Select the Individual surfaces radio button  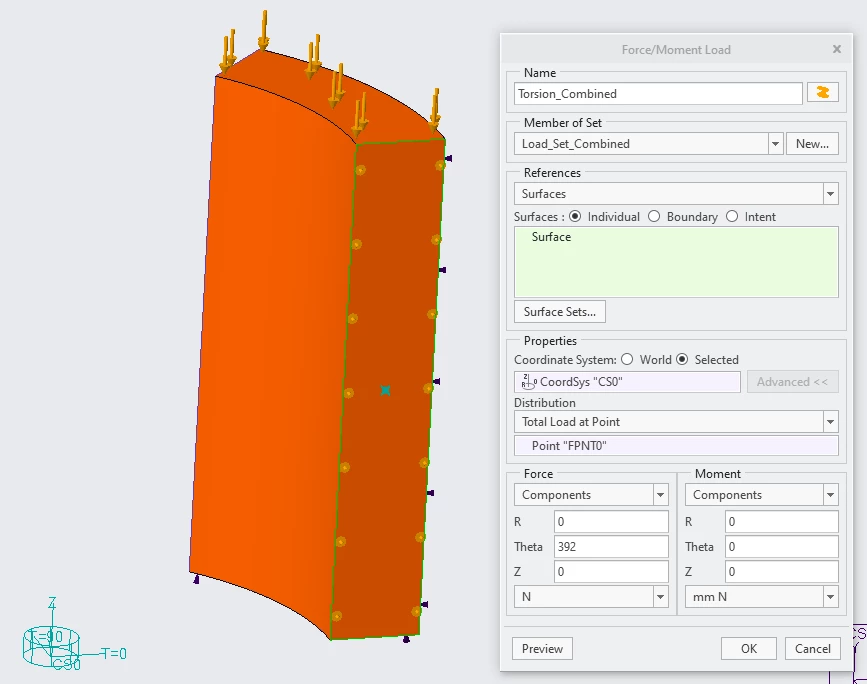click(575, 216)
